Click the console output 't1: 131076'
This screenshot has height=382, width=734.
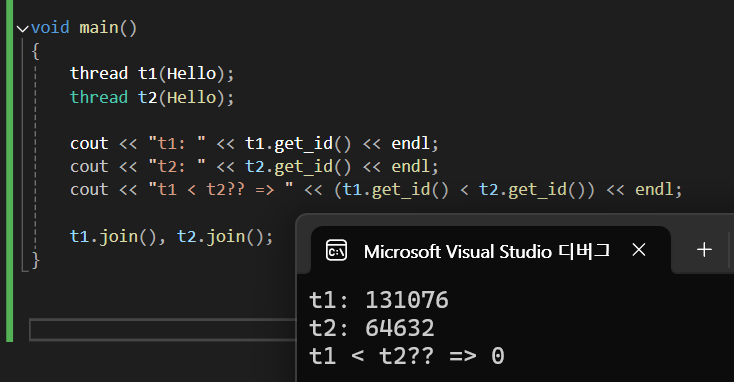(x=379, y=300)
